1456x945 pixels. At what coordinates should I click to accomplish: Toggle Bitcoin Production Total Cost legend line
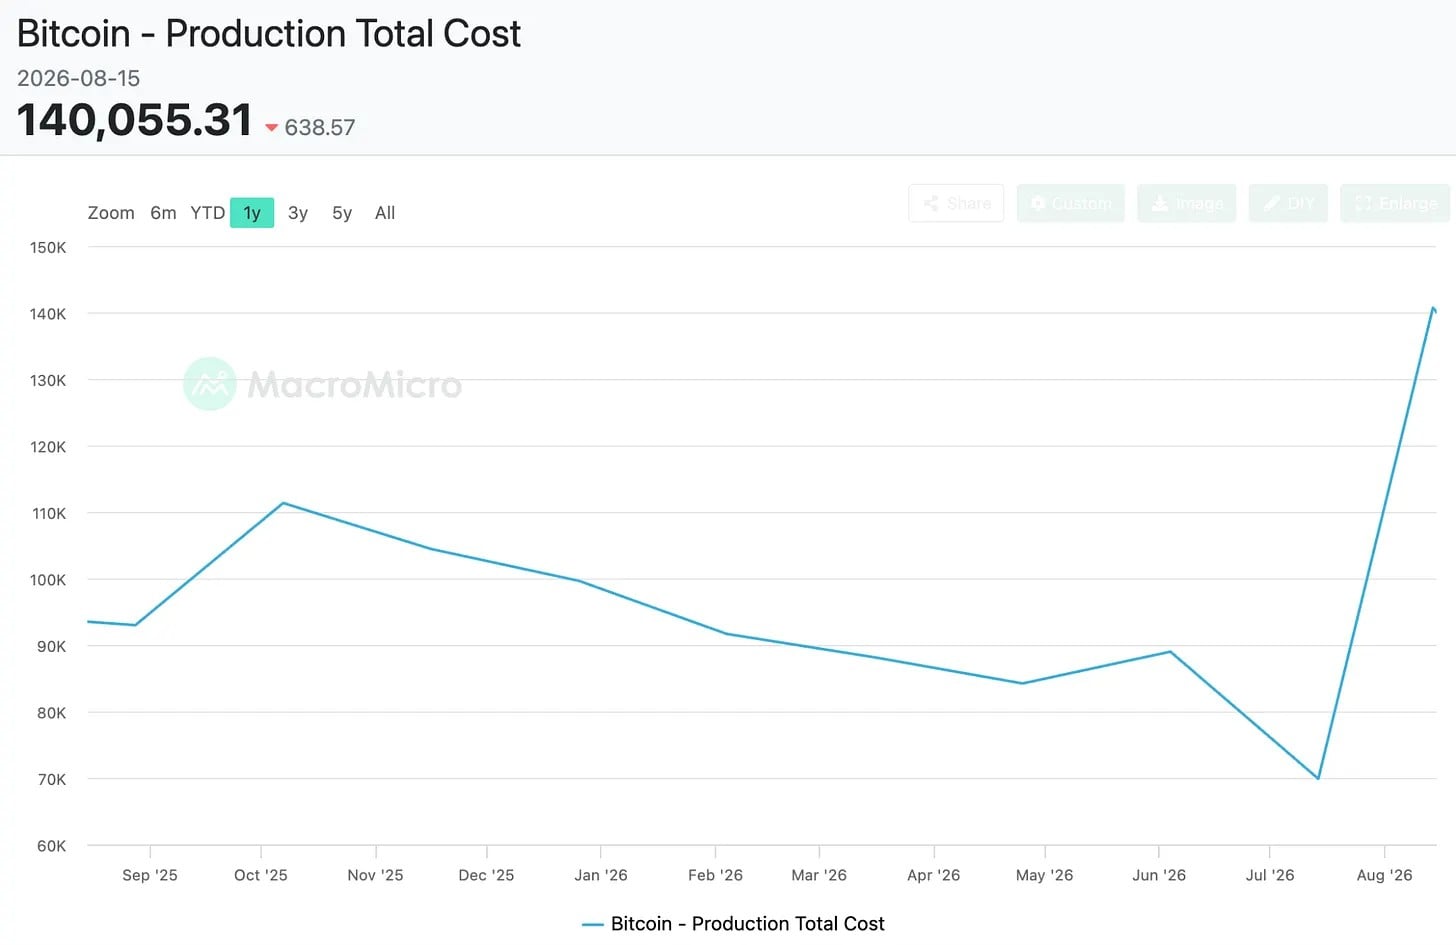point(733,924)
